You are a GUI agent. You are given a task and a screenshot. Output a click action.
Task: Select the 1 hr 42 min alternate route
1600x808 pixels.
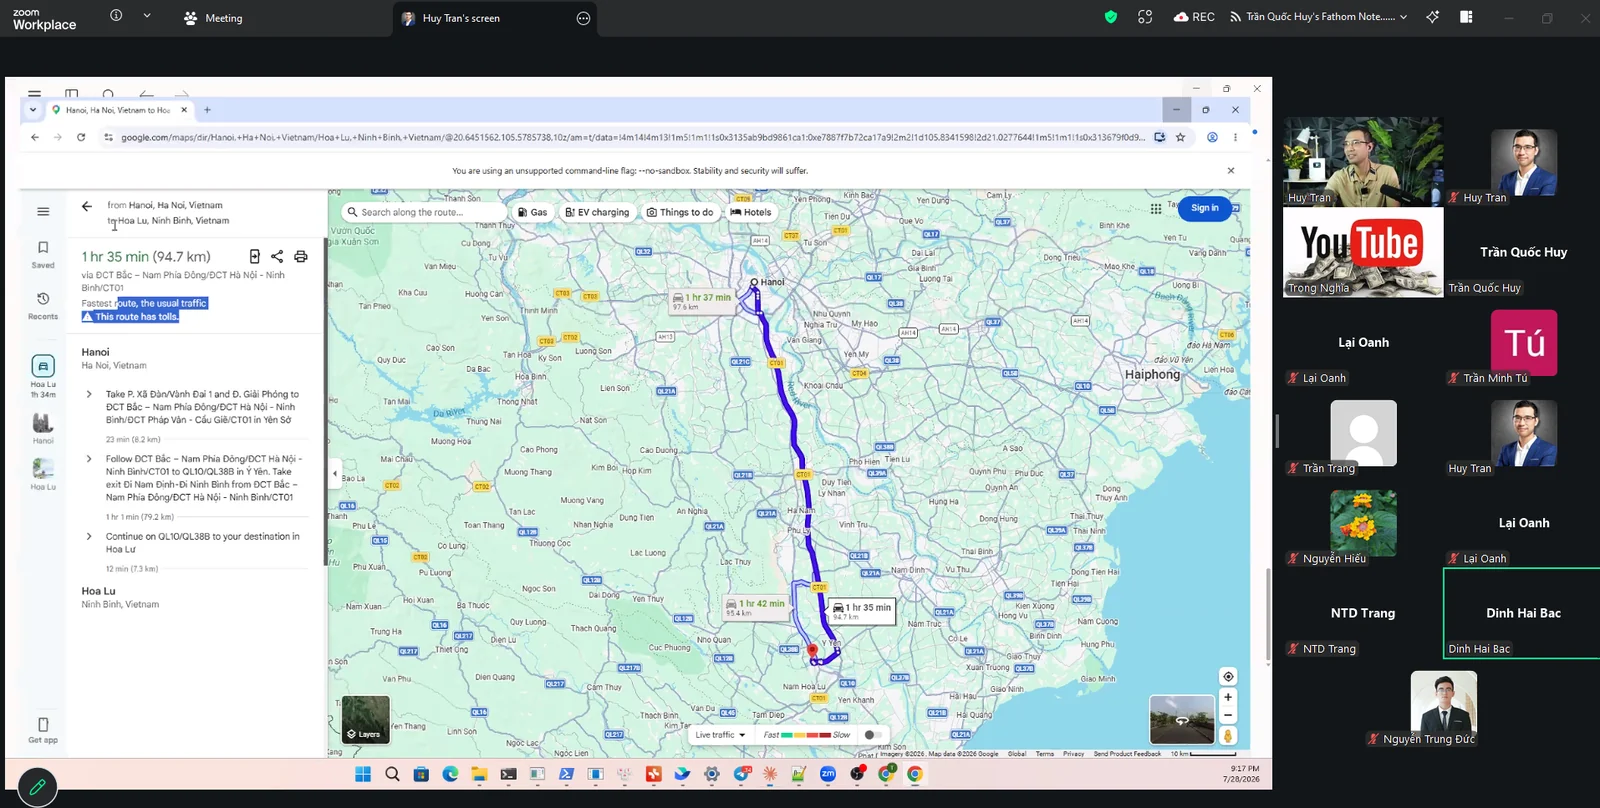(756, 607)
